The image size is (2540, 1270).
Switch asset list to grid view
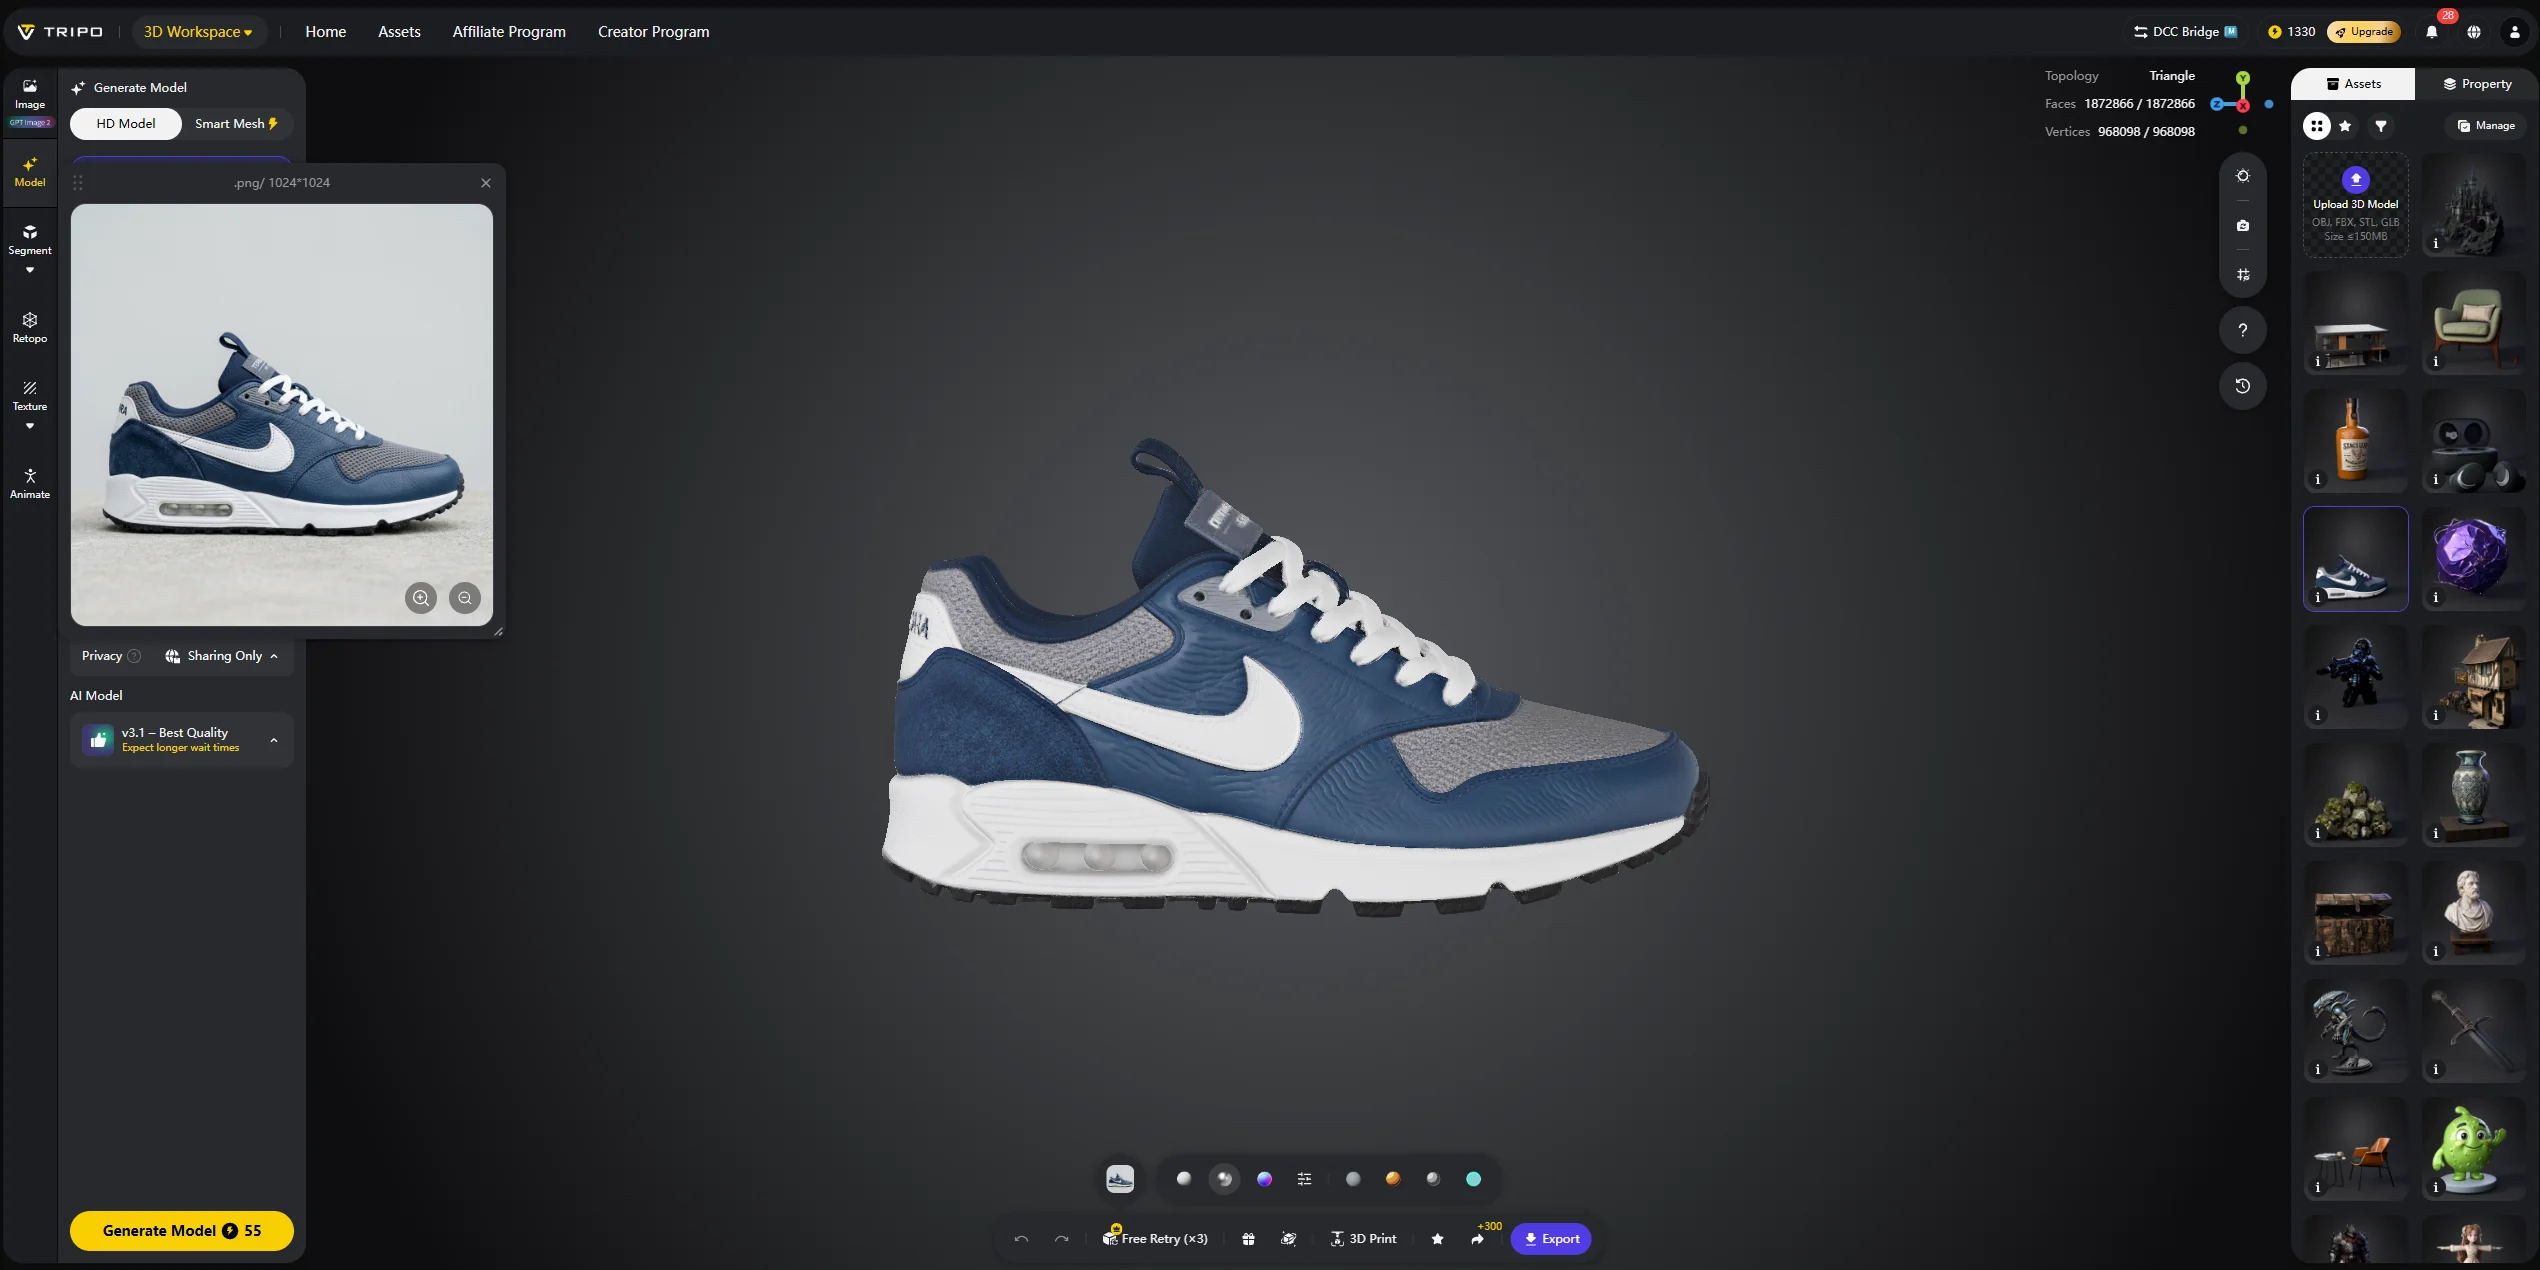pyautogui.click(x=2317, y=126)
